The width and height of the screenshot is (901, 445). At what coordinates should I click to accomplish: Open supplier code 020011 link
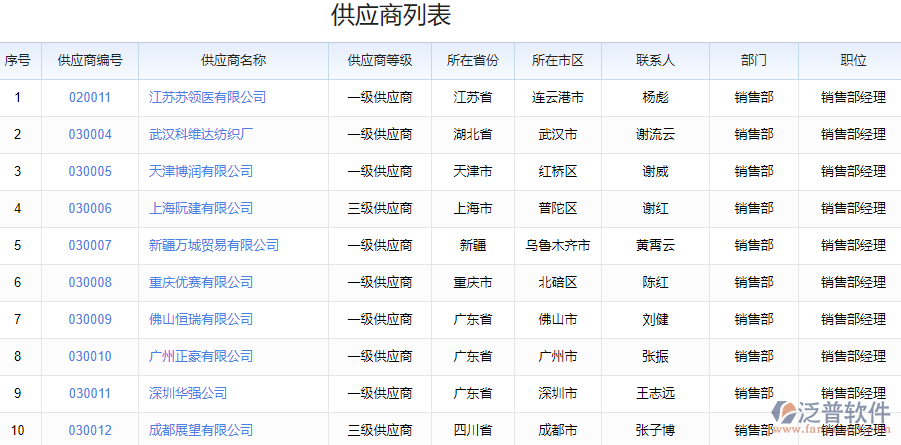[x=90, y=98]
